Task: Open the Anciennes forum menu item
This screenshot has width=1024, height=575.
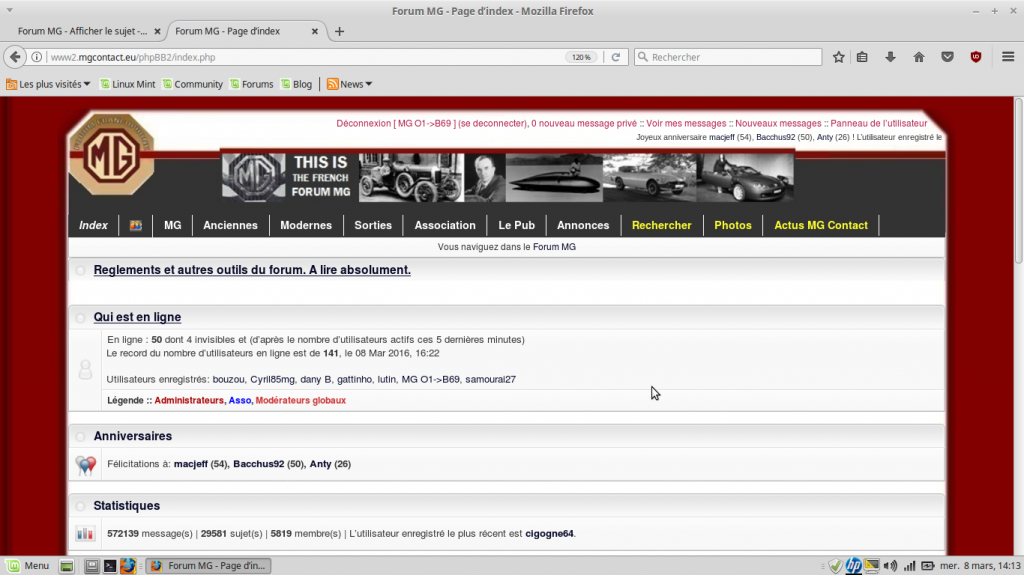Action: click(230, 225)
